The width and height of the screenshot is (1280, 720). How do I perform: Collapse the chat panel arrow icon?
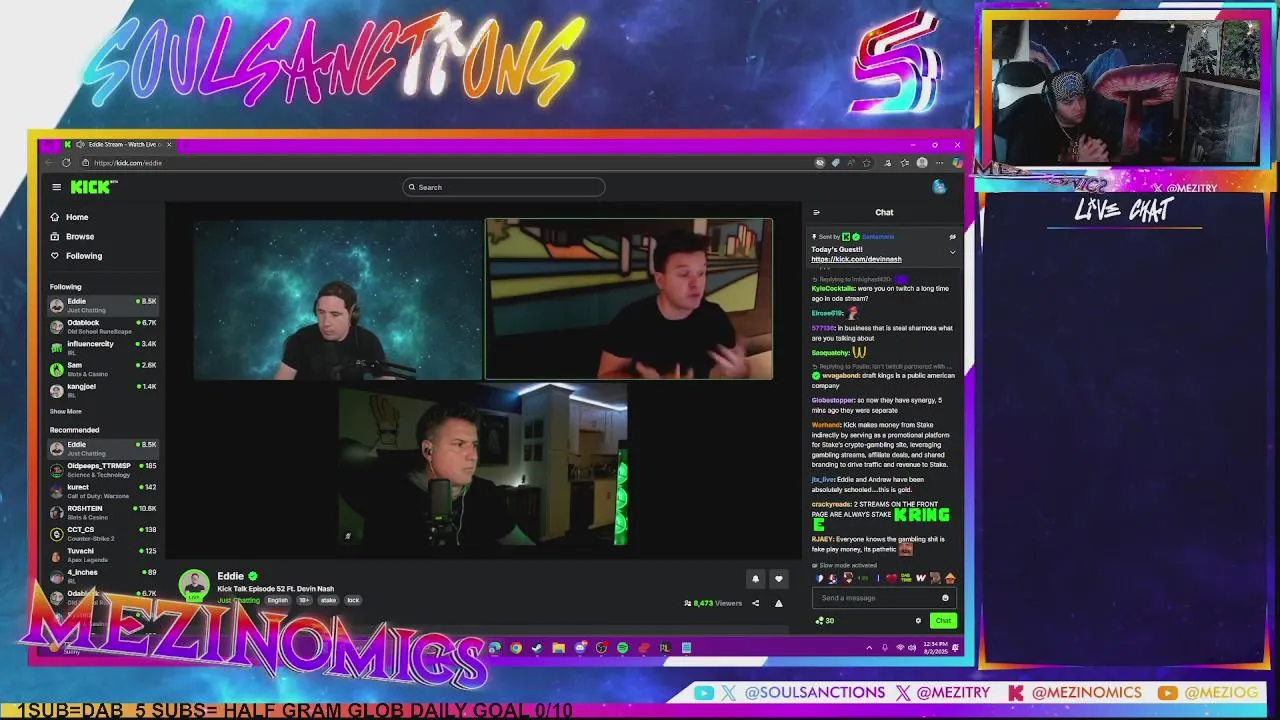click(x=816, y=212)
